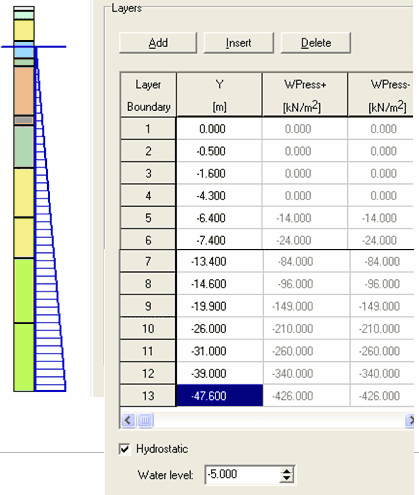Select the Y cell showing -47.600
419x495 pixels.
click(219, 396)
